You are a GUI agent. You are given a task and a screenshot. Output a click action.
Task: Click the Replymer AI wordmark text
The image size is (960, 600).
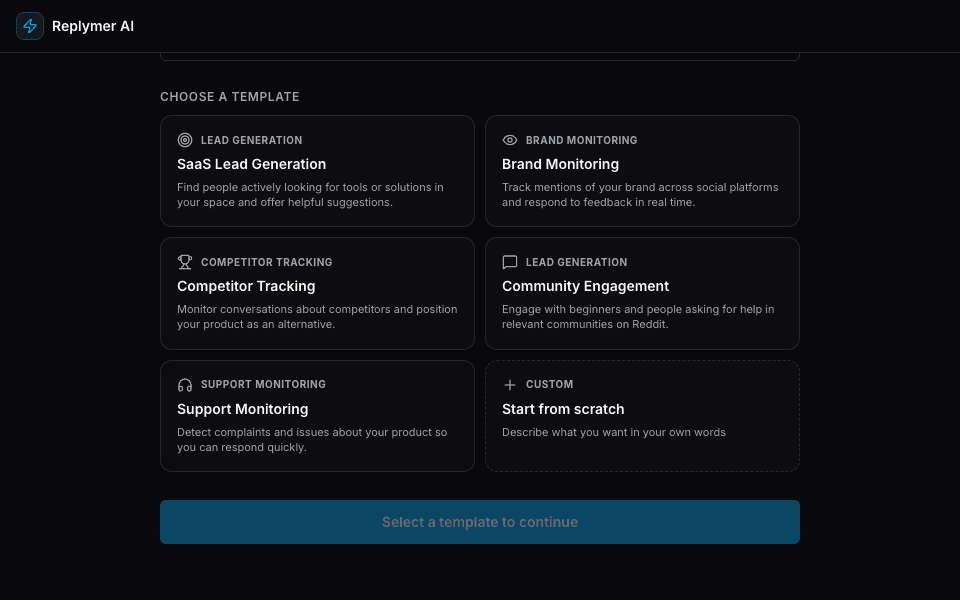[93, 26]
